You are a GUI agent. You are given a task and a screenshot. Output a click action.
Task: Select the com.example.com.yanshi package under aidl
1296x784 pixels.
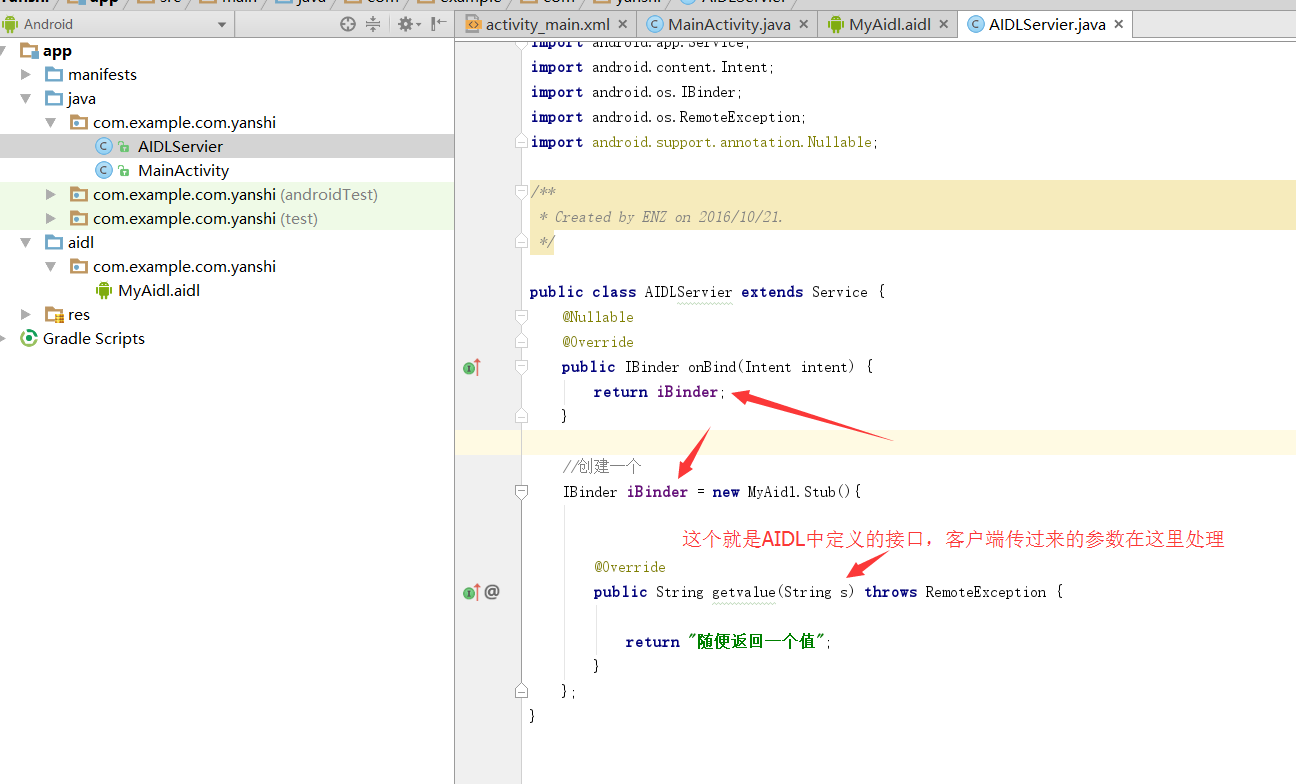(x=184, y=266)
